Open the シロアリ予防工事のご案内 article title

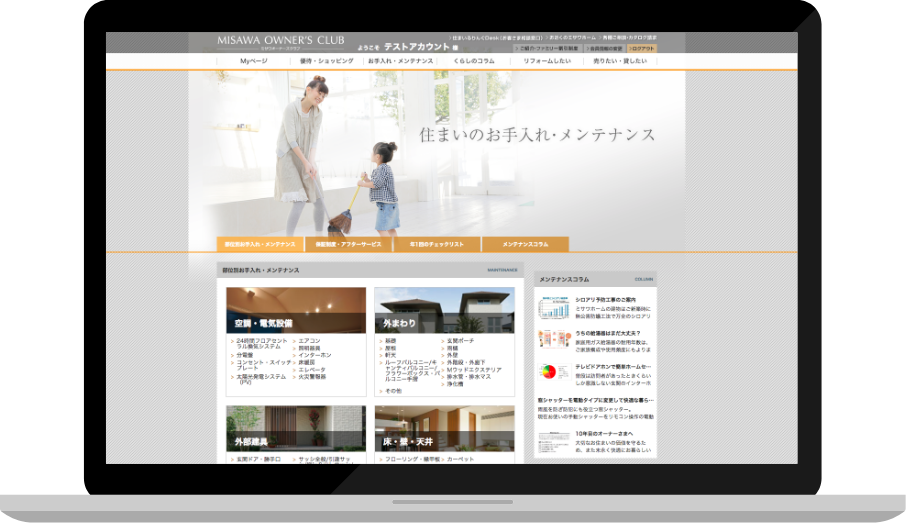pyautogui.click(x=606, y=300)
